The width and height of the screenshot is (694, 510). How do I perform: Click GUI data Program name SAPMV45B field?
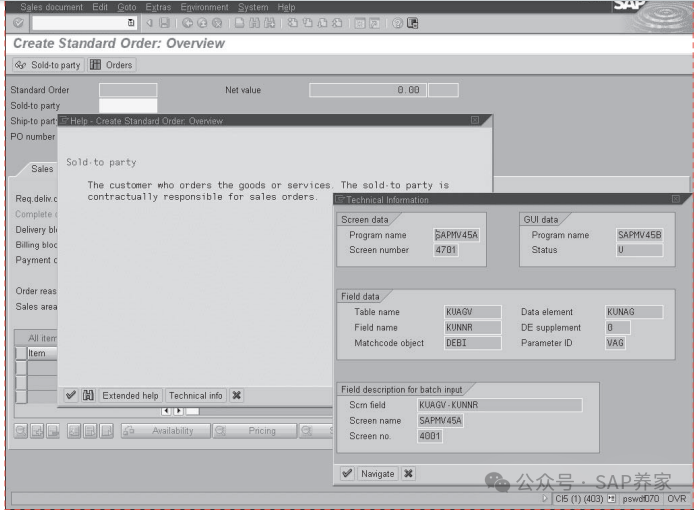[x=640, y=235]
